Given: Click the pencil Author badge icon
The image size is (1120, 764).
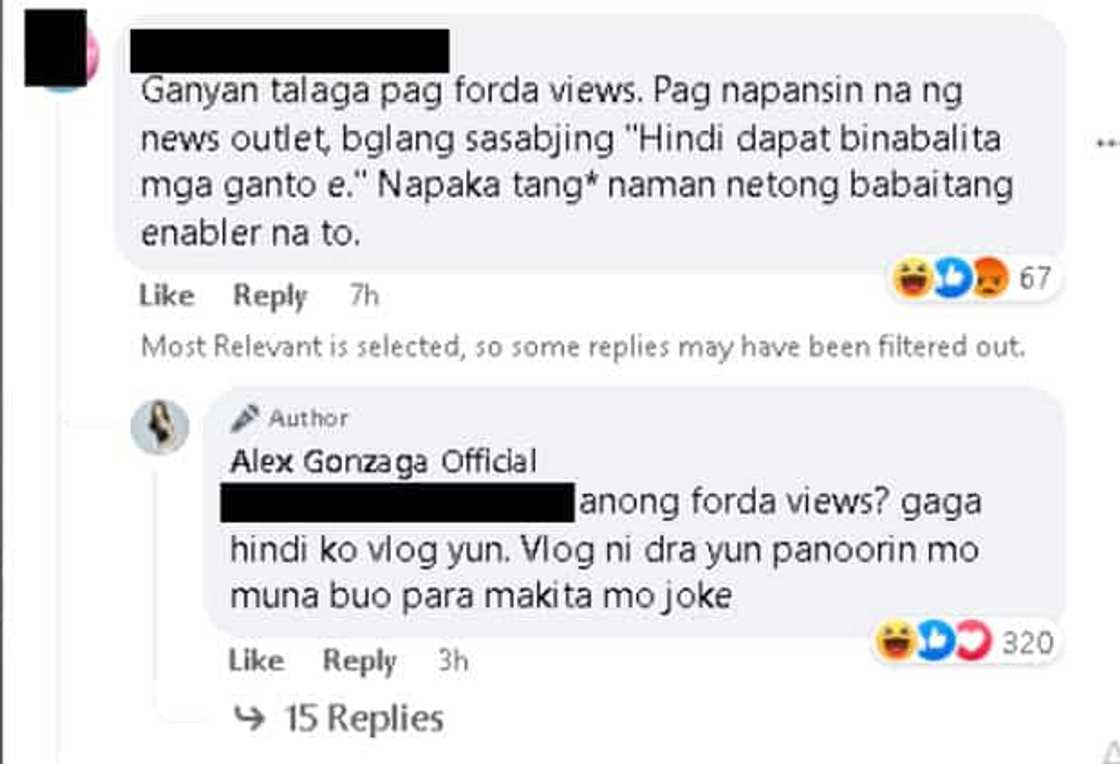Looking at the screenshot, I should coord(245,418).
